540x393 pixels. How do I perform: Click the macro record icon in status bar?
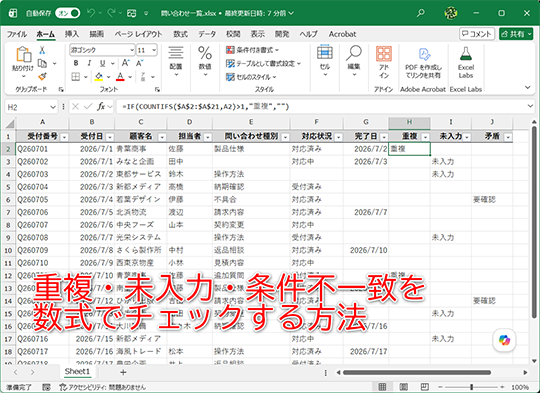(46, 387)
